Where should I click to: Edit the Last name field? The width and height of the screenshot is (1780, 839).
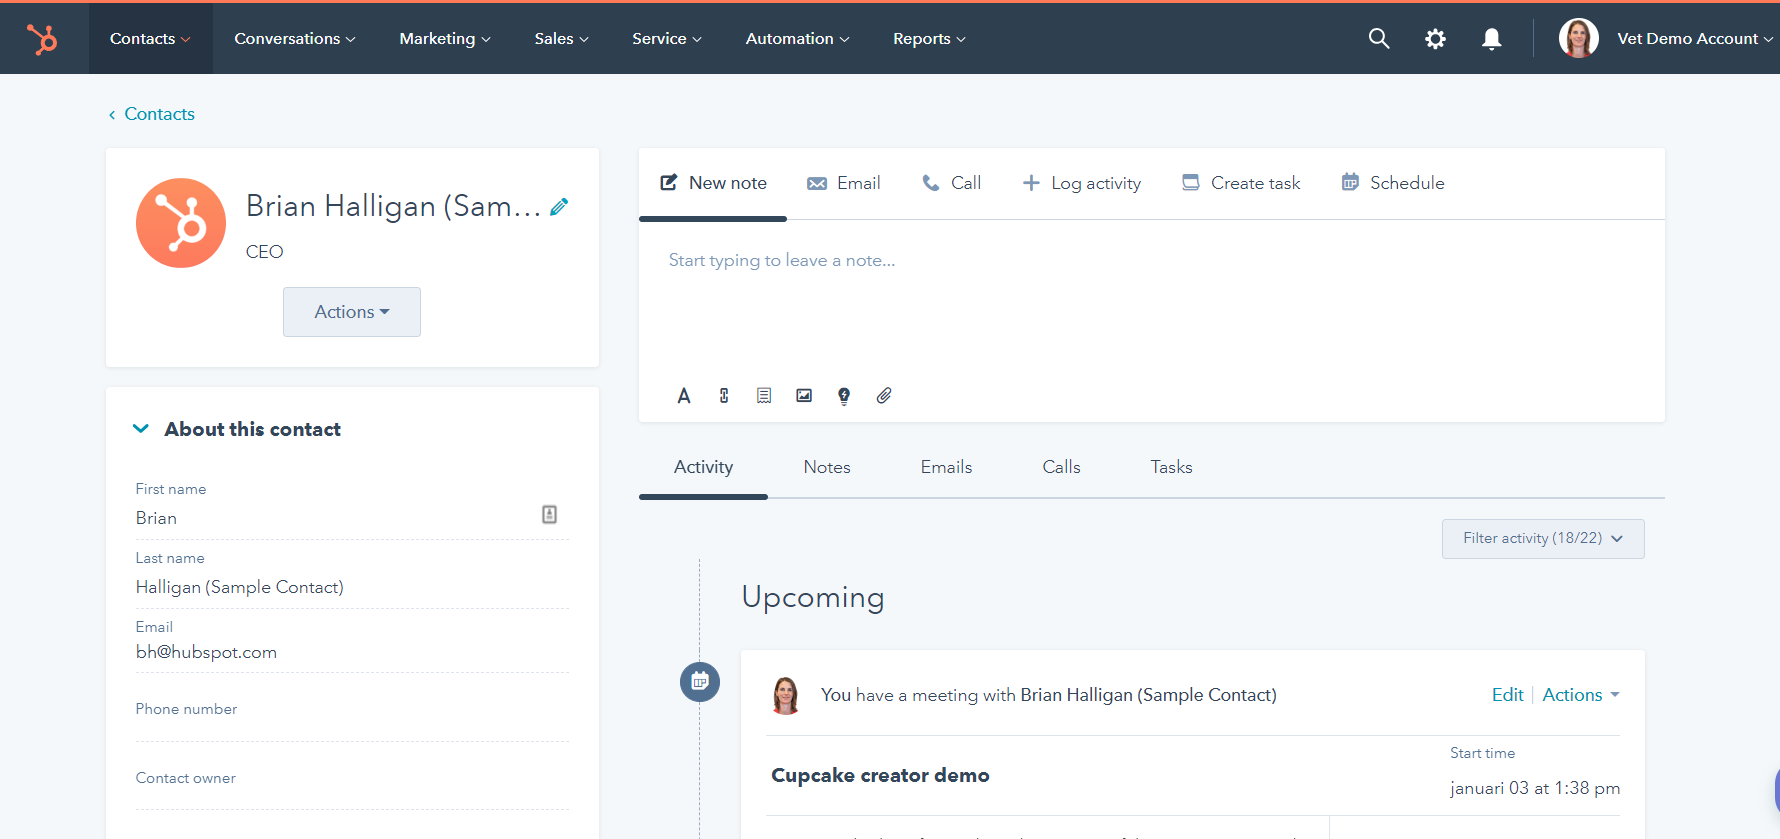(352, 587)
